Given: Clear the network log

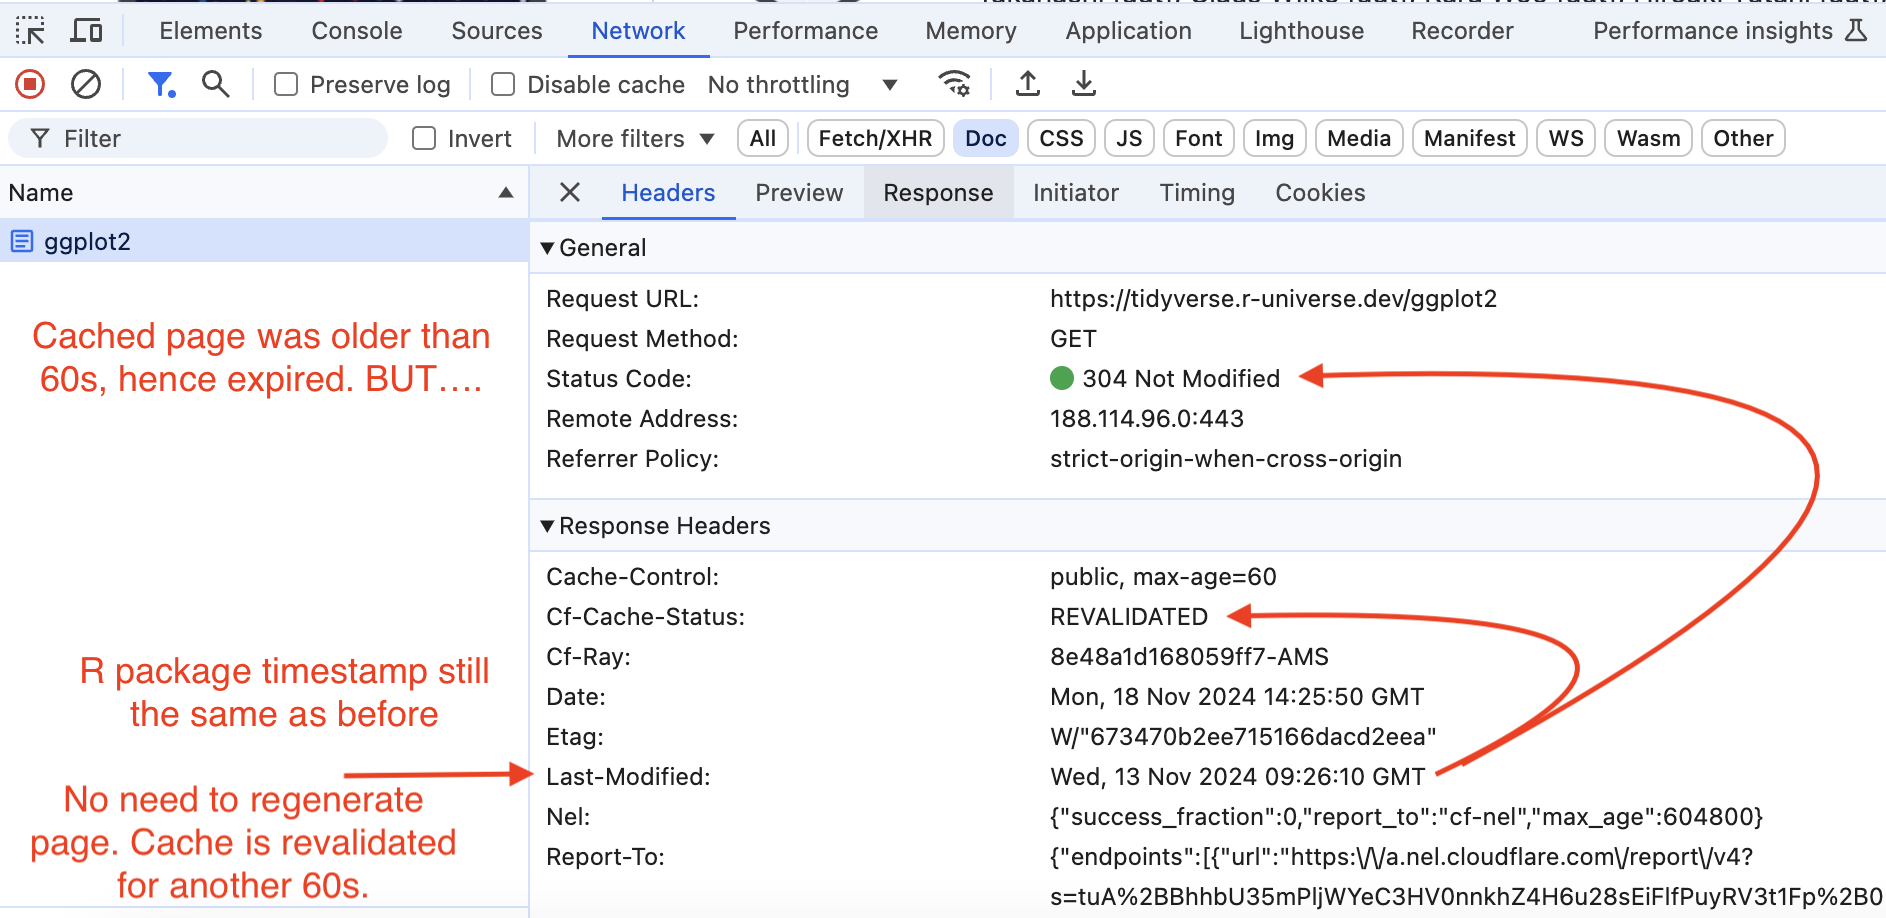Looking at the screenshot, I should click(86, 85).
